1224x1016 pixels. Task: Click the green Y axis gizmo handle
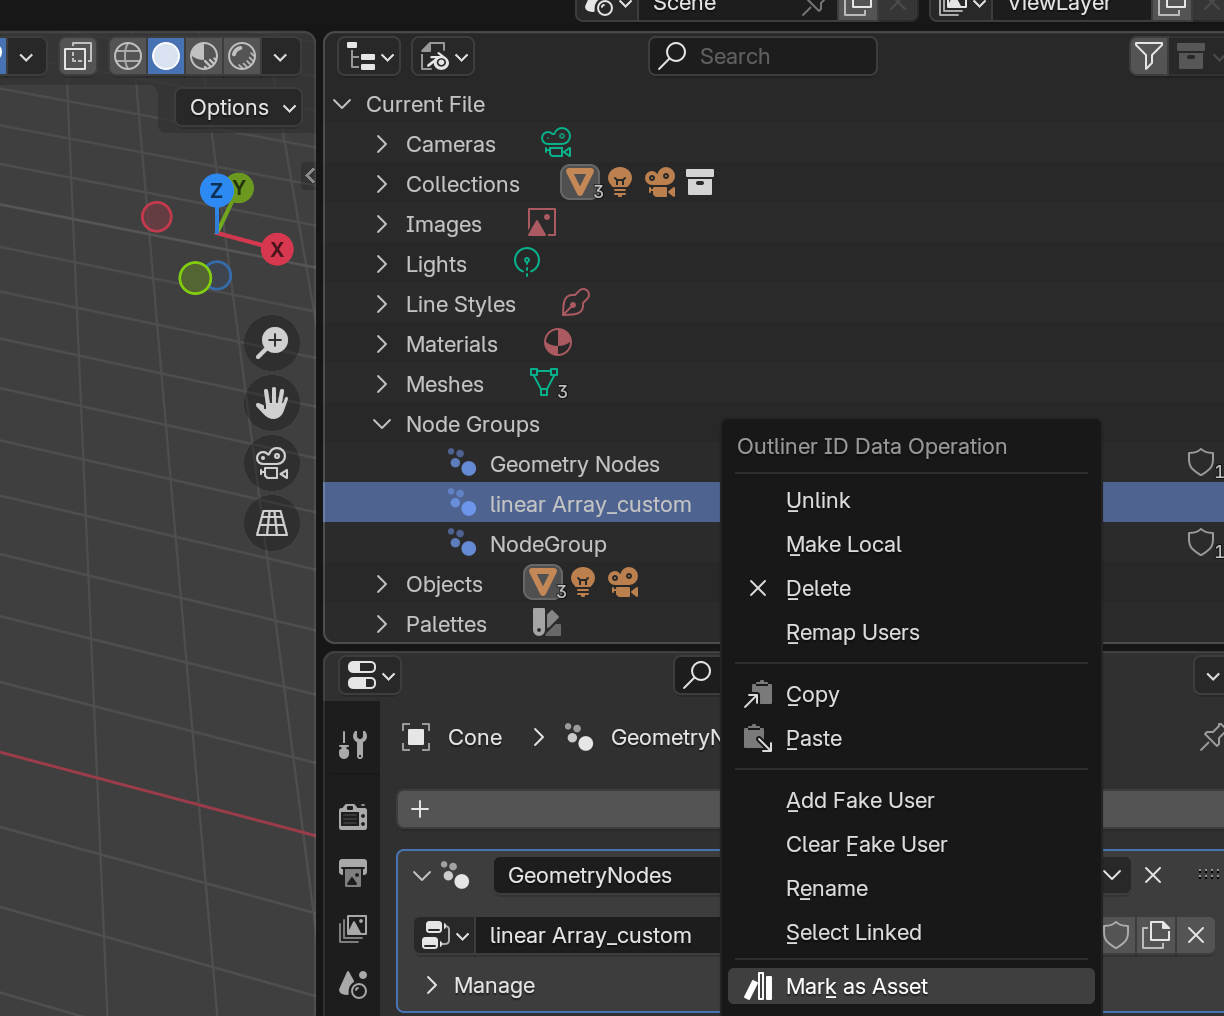(x=241, y=187)
